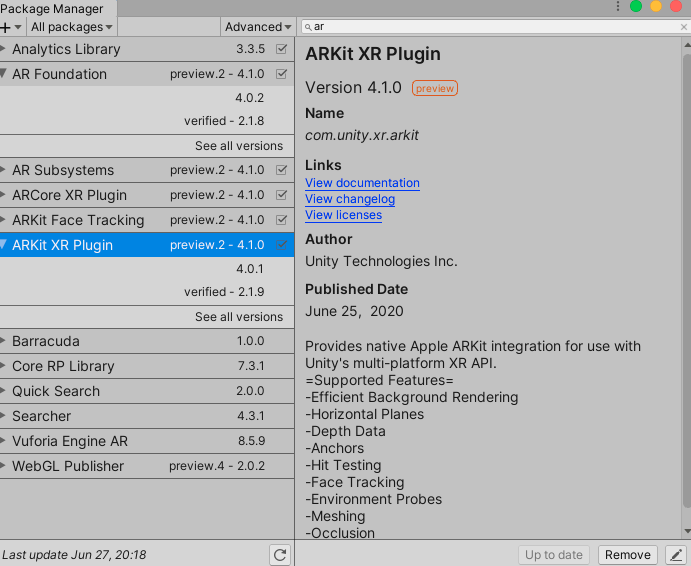Select the ARKit Face Tracking package row
The height and width of the screenshot is (566, 691).
pos(147,220)
